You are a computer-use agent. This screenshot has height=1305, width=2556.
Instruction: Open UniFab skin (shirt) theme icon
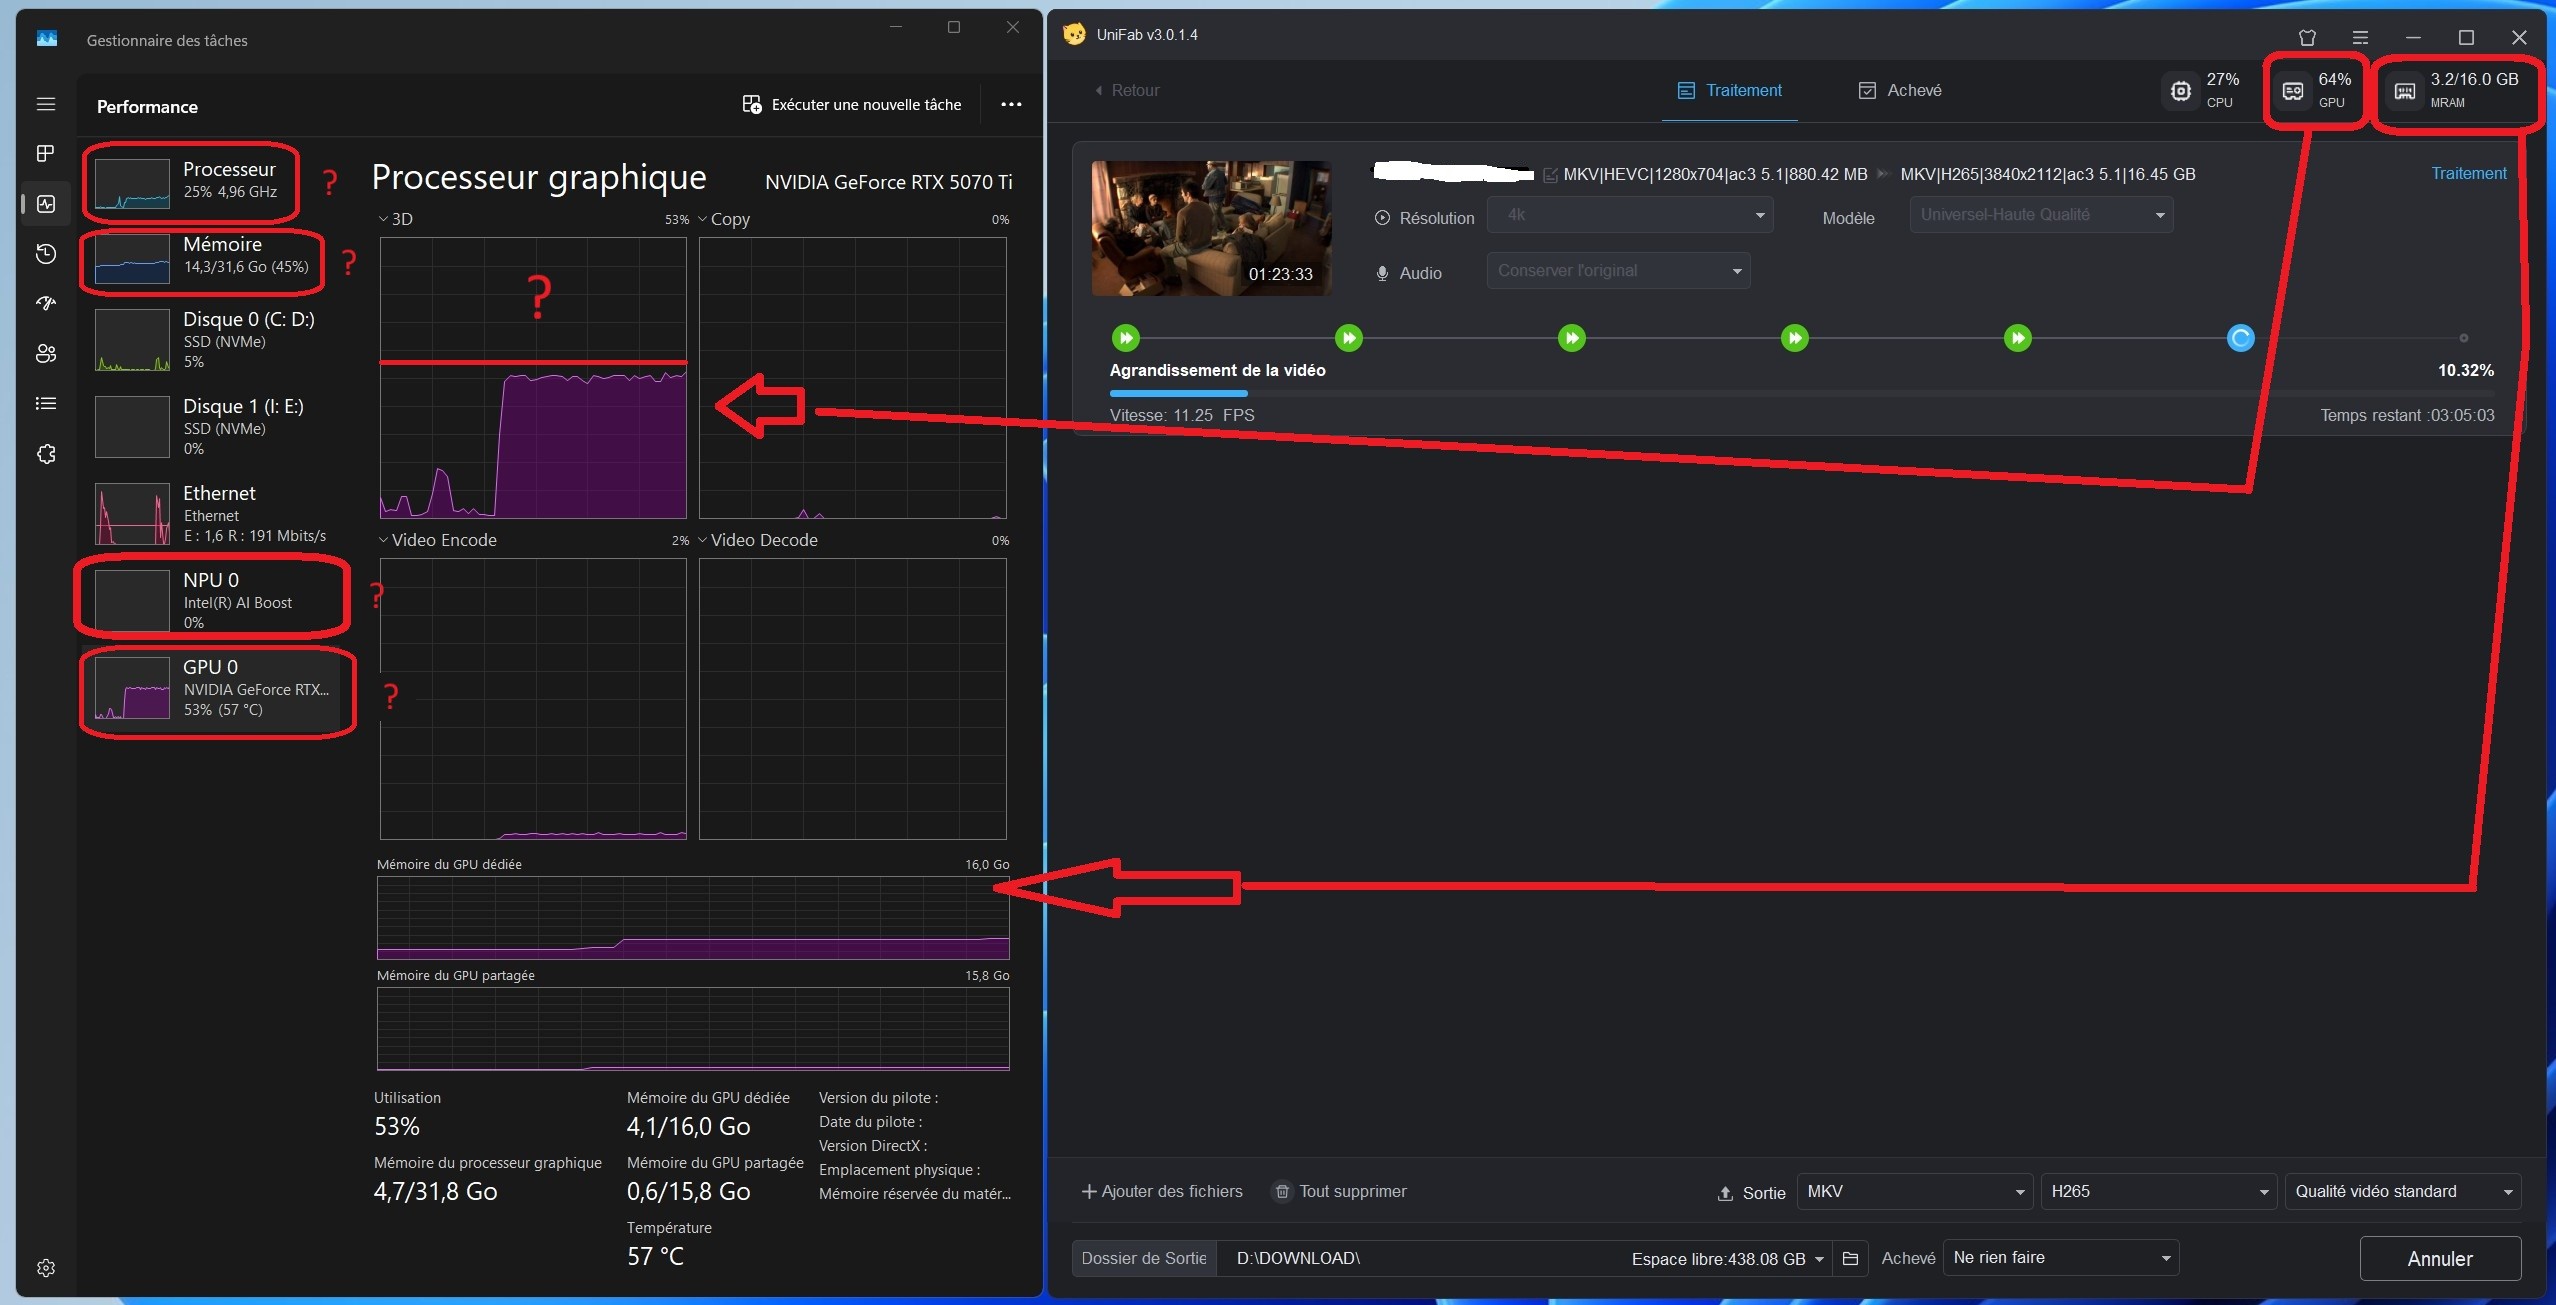pos(2307,37)
